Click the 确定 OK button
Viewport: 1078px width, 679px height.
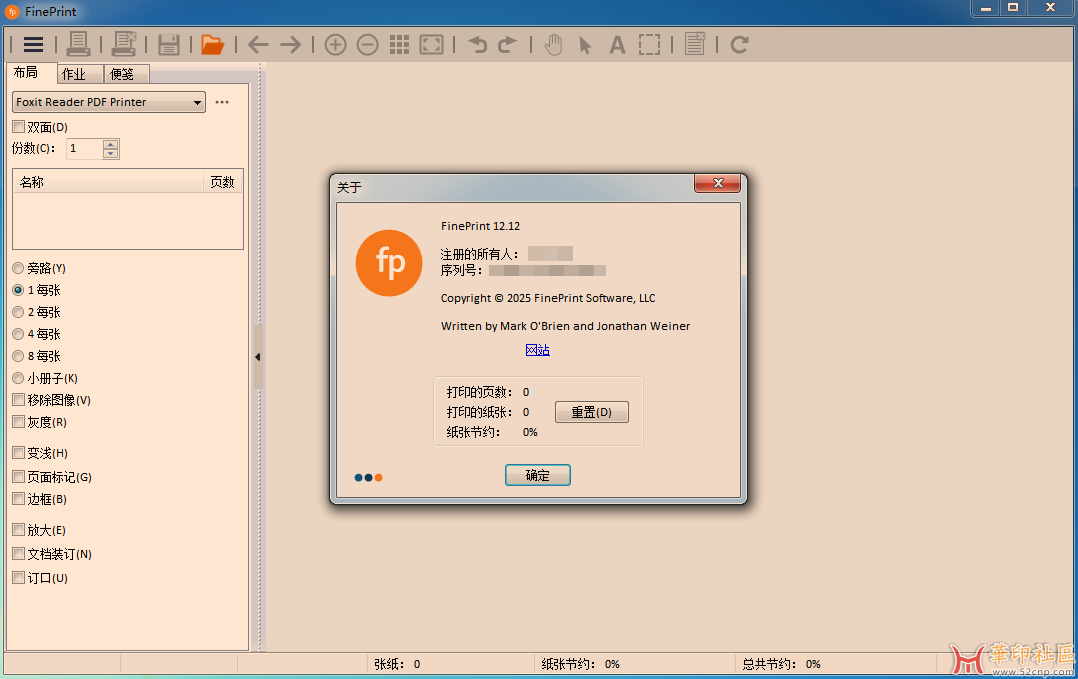point(538,476)
